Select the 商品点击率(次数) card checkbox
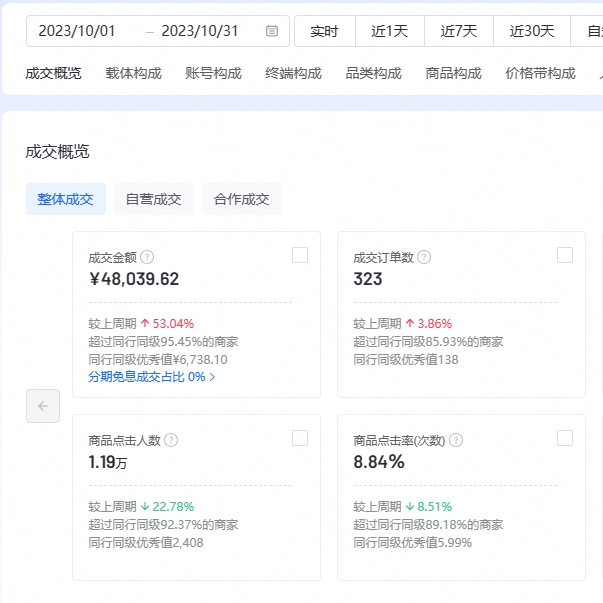Image resolution: width=603 pixels, height=603 pixels. coord(565,438)
